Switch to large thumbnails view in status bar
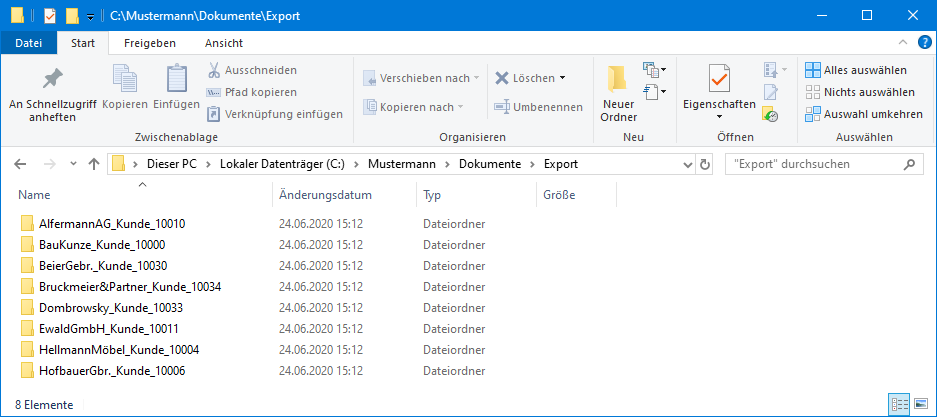The image size is (937, 417). pyautogui.click(x=921, y=404)
